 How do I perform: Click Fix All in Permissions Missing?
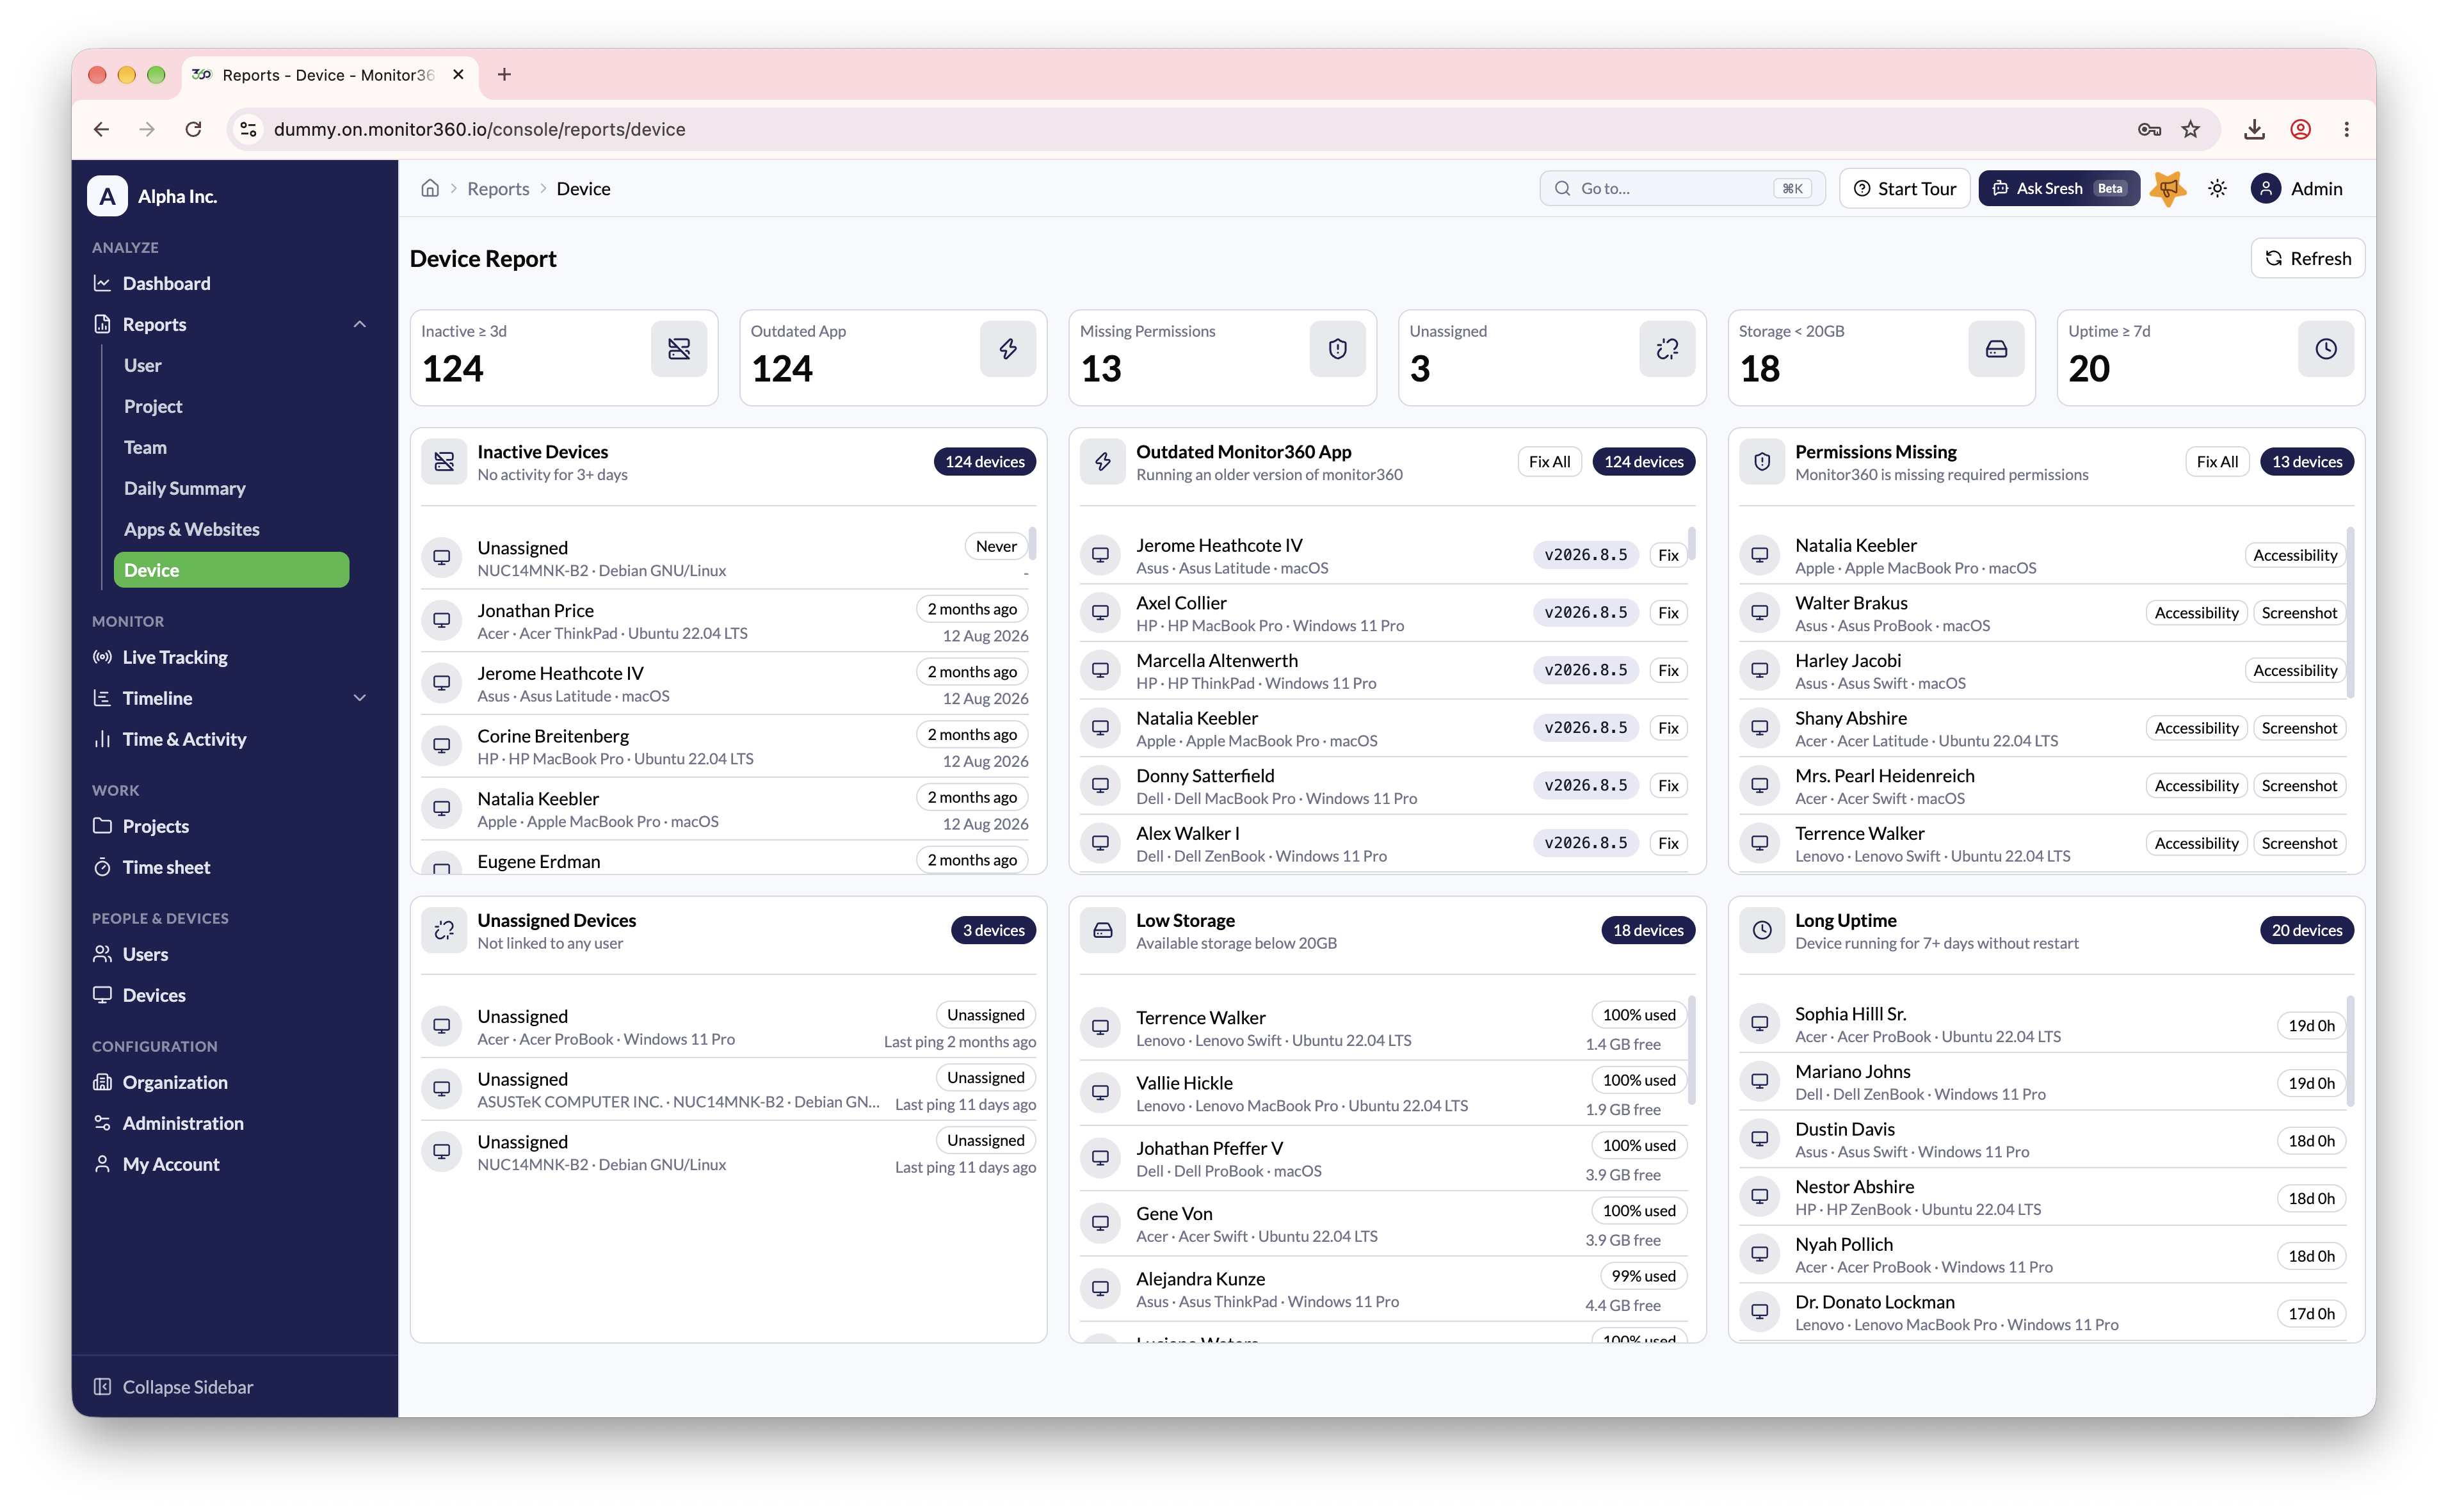[2217, 461]
